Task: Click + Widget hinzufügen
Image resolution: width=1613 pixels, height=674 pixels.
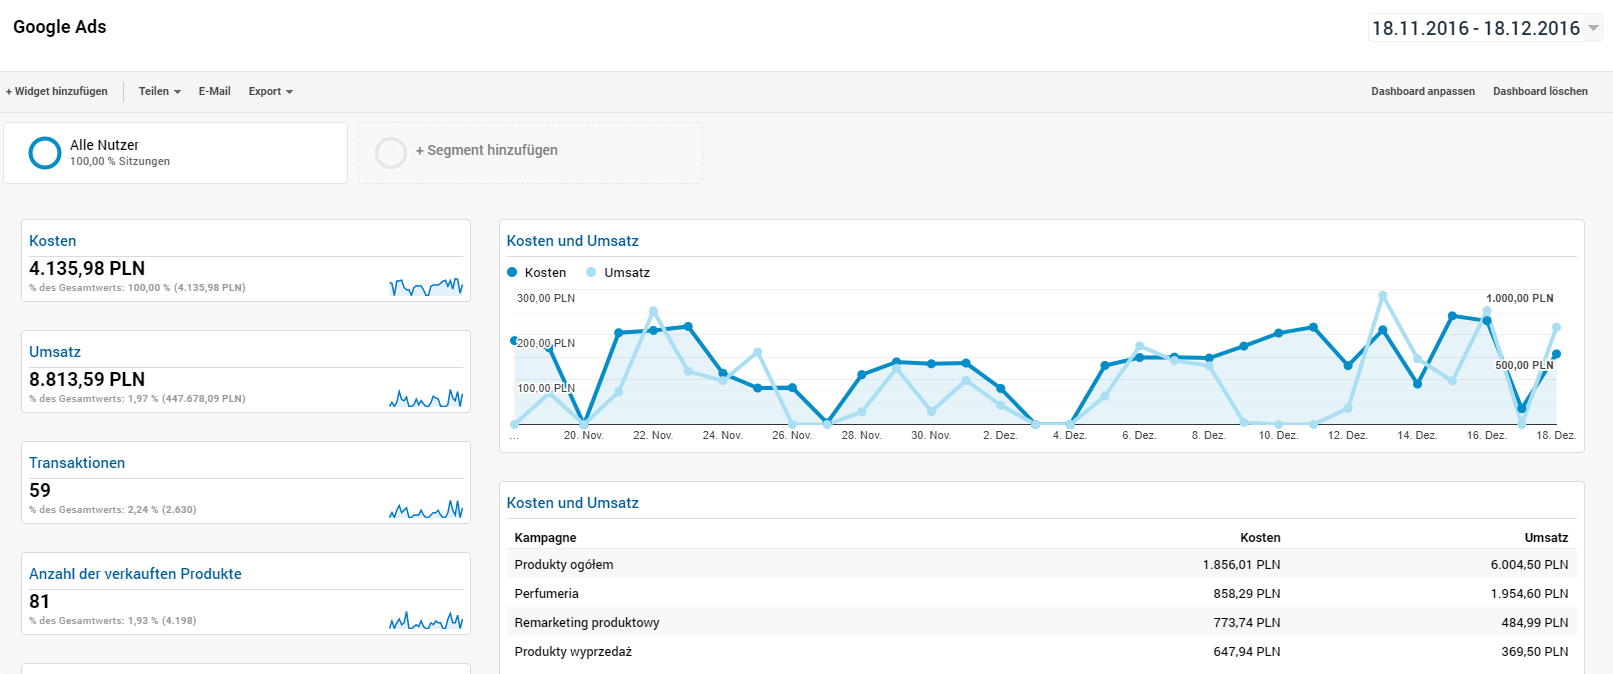Action: (x=57, y=91)
